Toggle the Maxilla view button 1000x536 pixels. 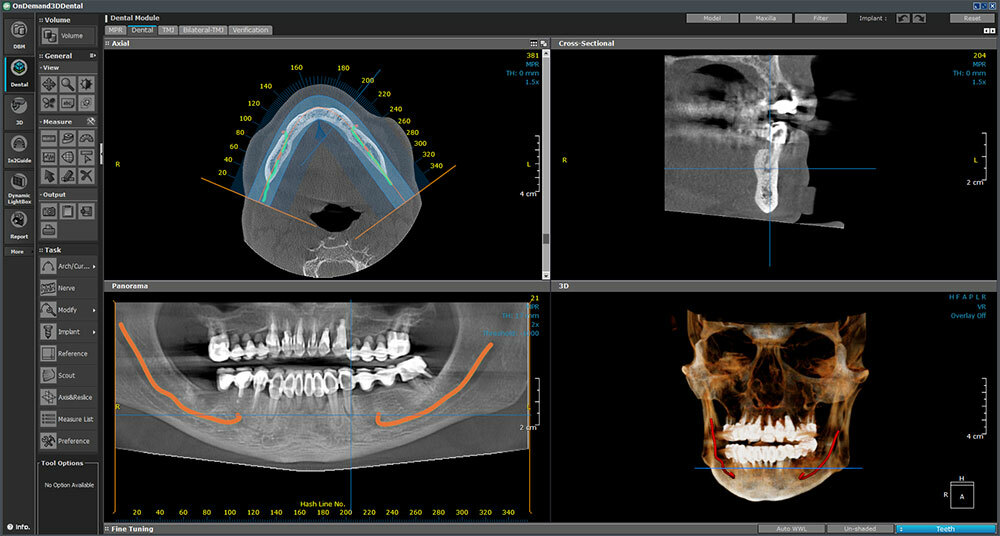coord(767,18)
